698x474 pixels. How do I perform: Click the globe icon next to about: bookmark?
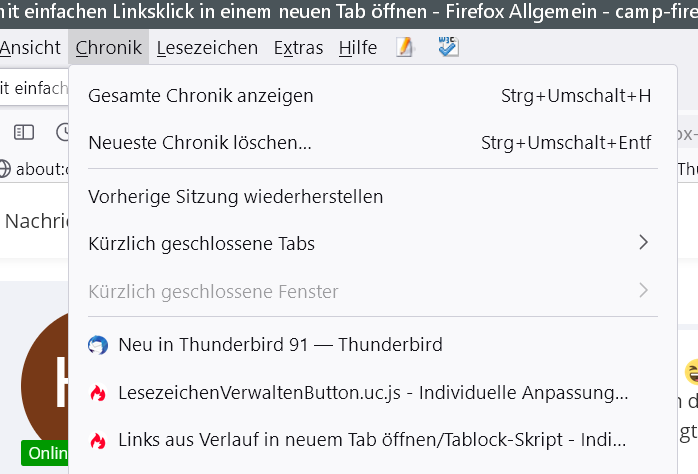point(4,168)
